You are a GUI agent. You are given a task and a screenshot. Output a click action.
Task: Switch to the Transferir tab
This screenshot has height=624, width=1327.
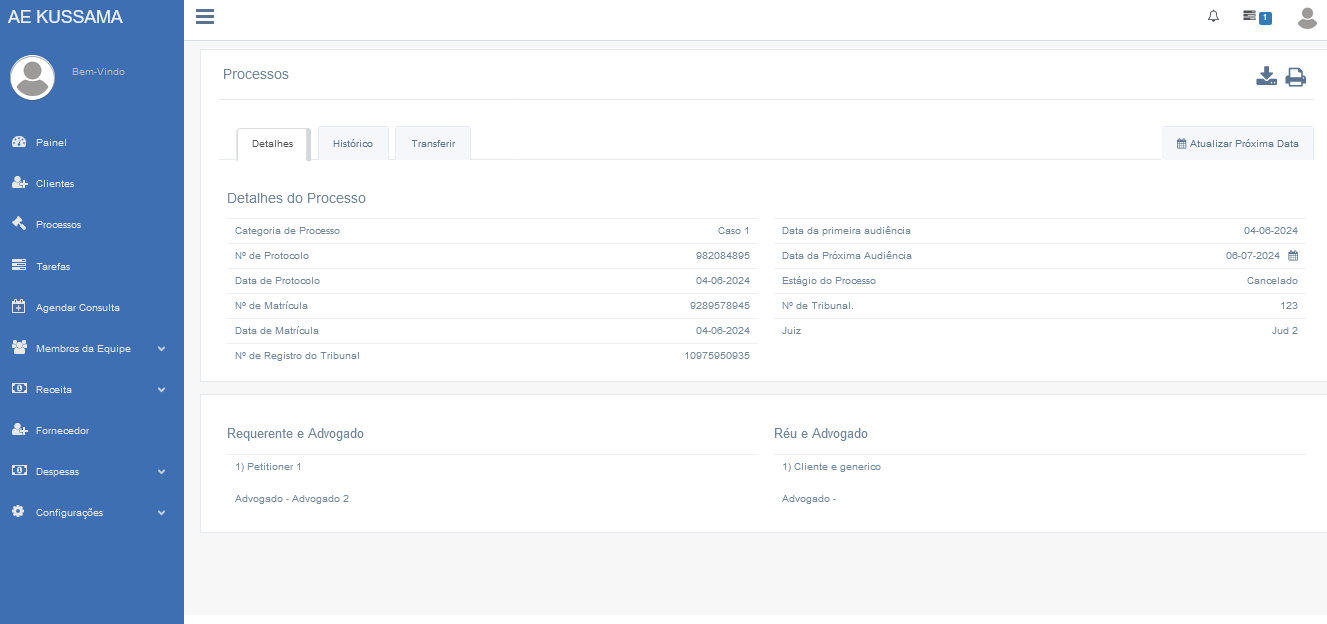(x=433, y=144)
